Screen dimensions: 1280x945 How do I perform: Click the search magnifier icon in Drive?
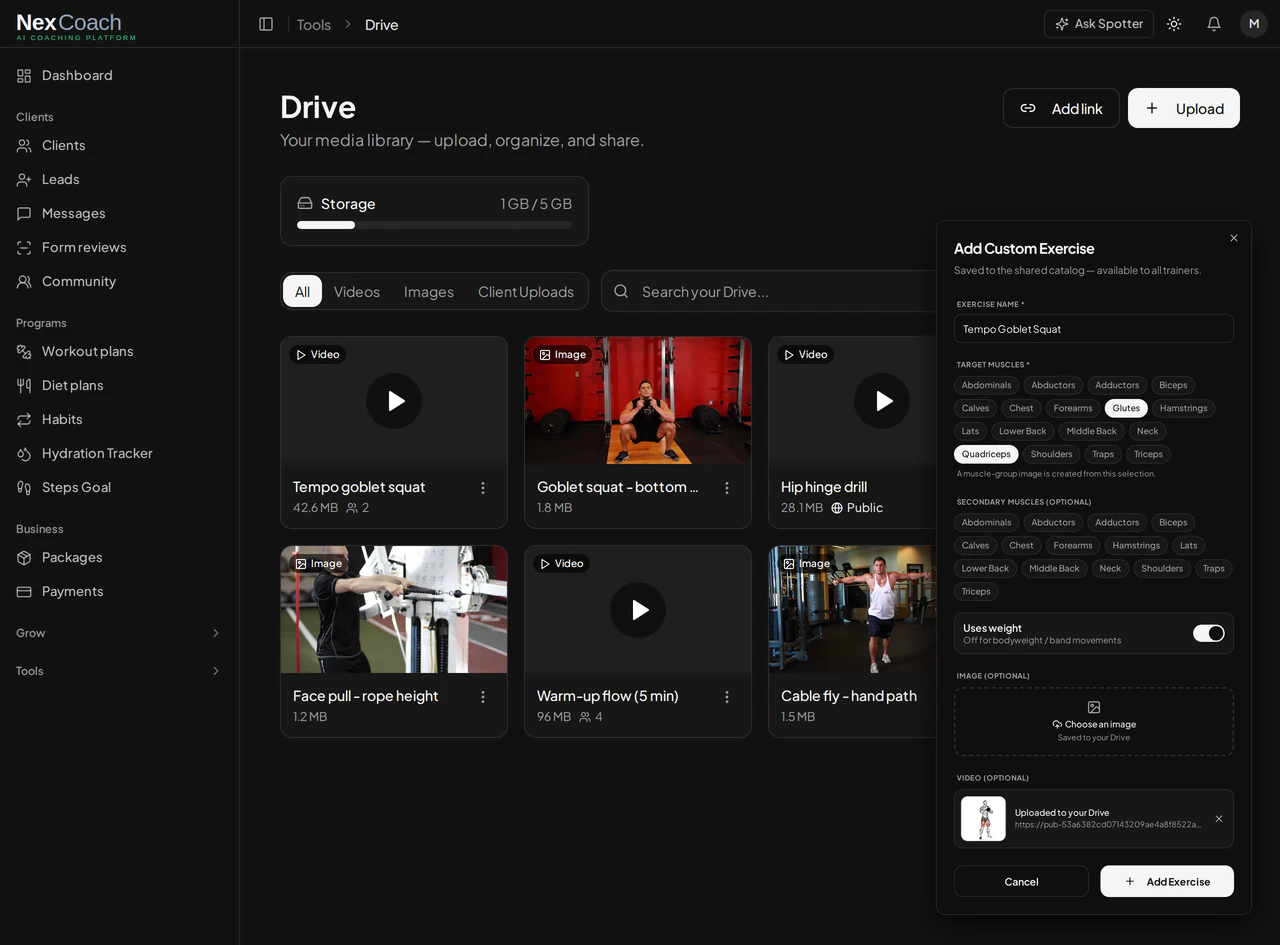click(x=621, y=291)
